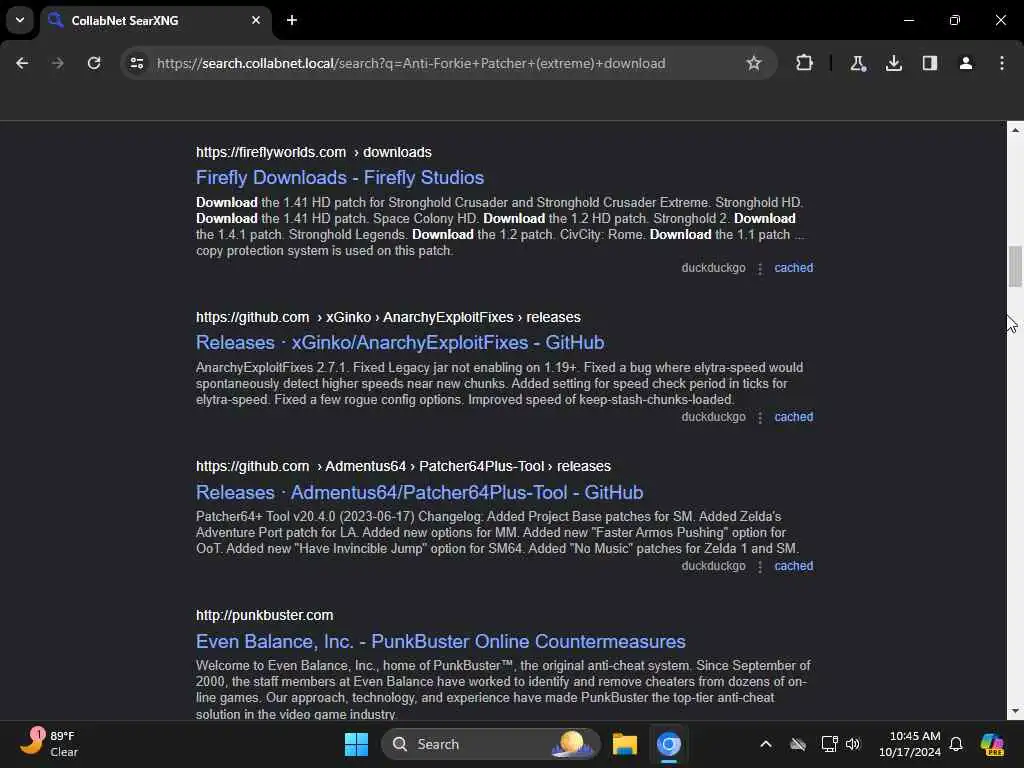Click the fireflyworlds.com downloads URL text
Viewport: 1024px width, 768px height.
313,152
